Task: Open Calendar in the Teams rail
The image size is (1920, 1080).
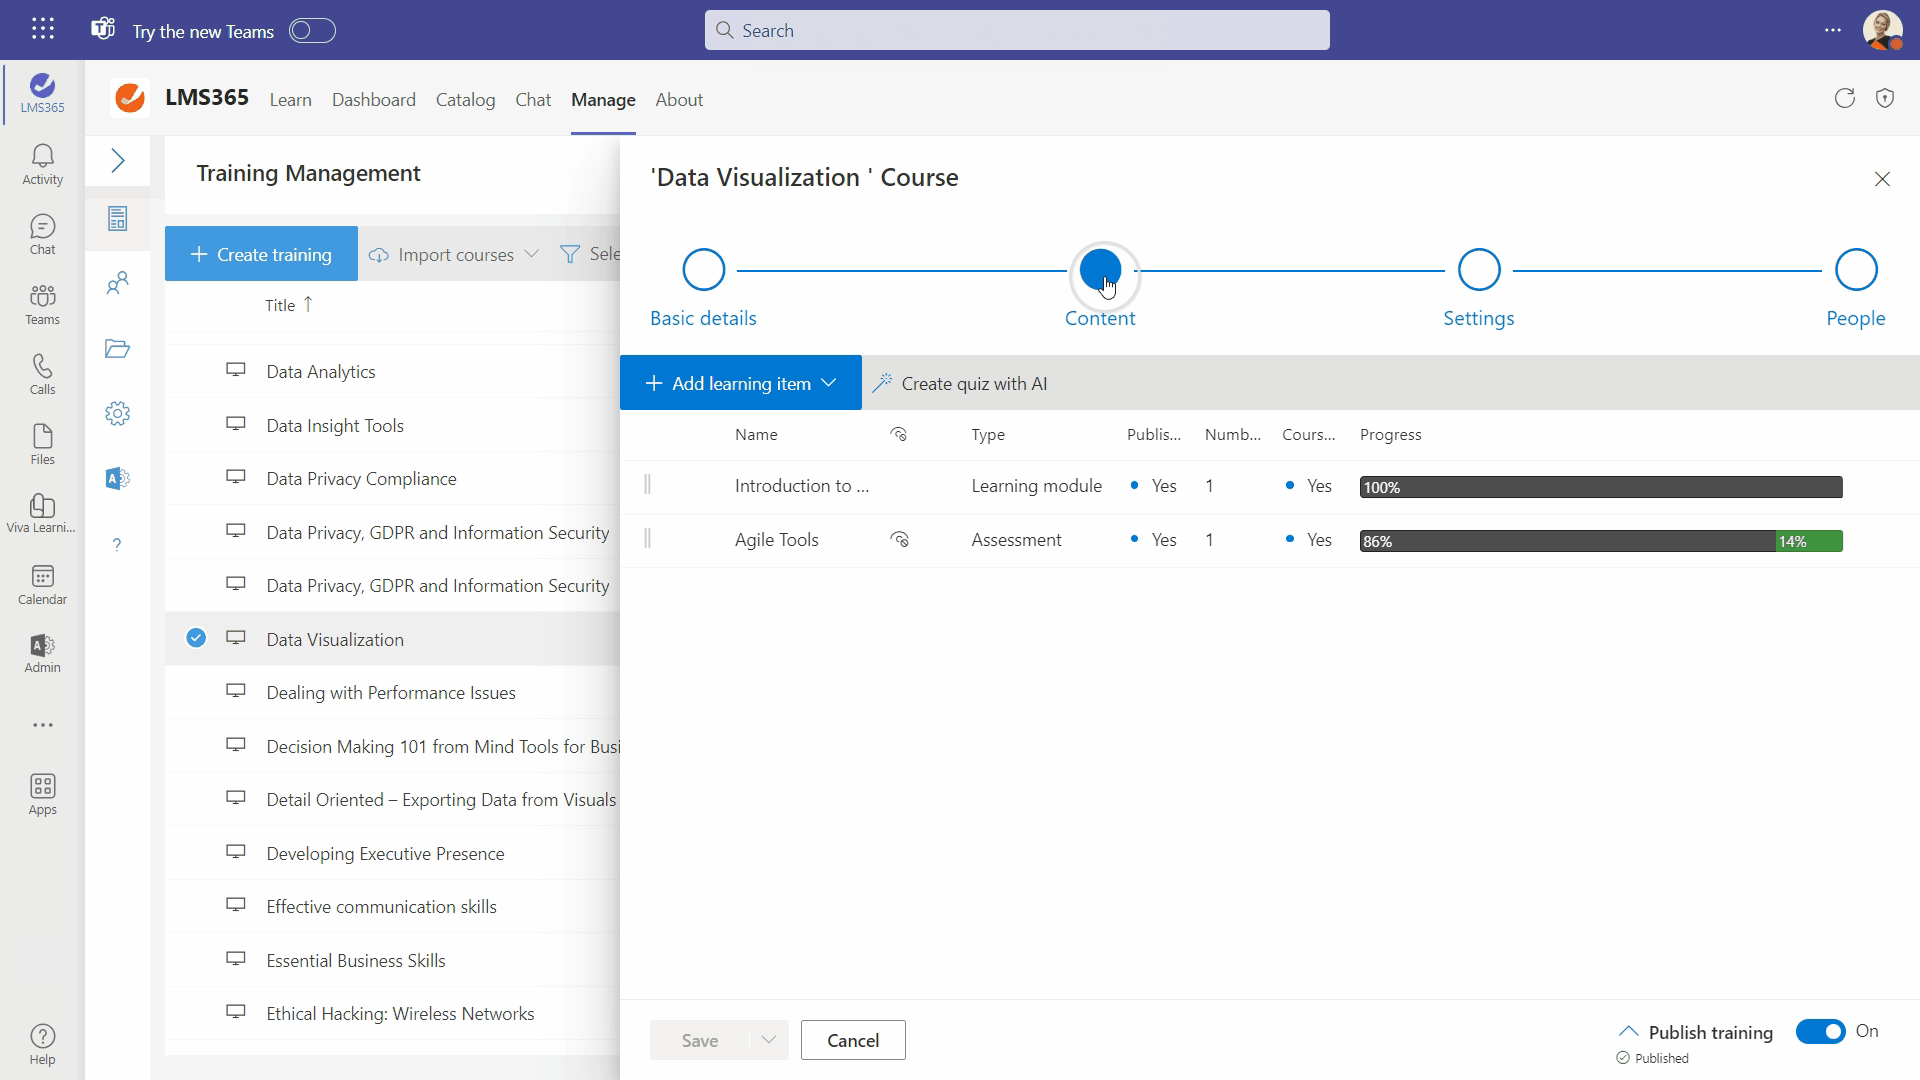Action: click(42, 585)
